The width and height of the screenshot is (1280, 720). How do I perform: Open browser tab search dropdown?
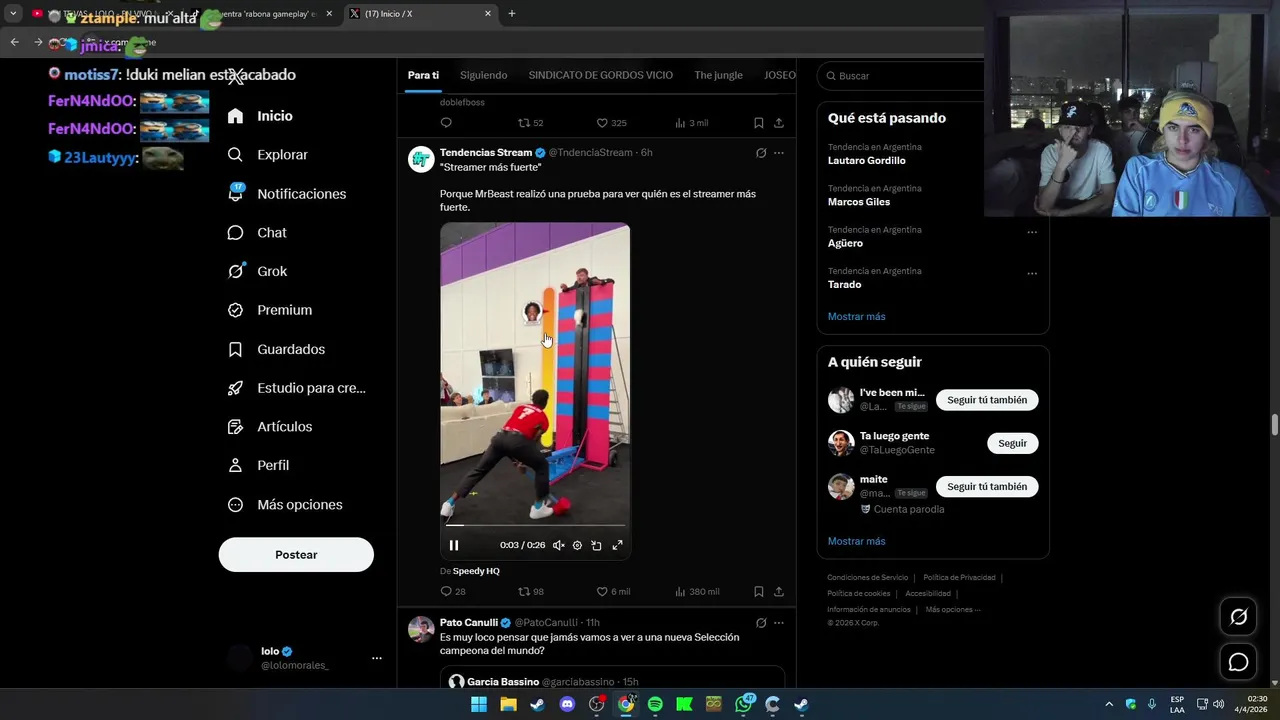click(x=13, y=14)
